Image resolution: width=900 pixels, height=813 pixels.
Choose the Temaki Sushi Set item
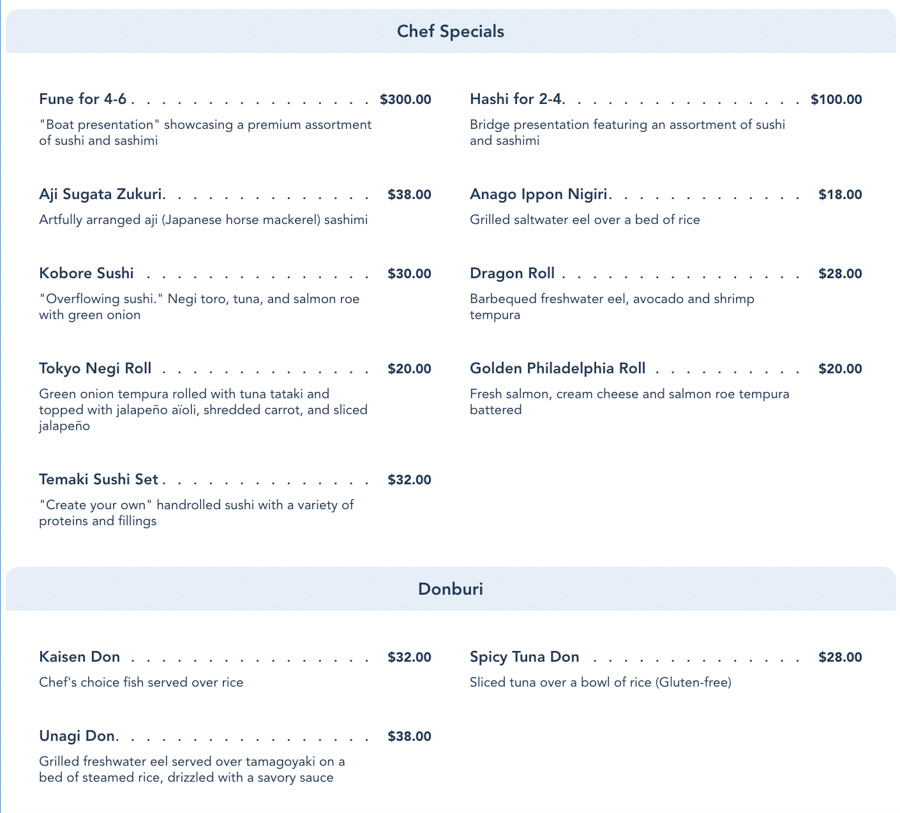99,480
